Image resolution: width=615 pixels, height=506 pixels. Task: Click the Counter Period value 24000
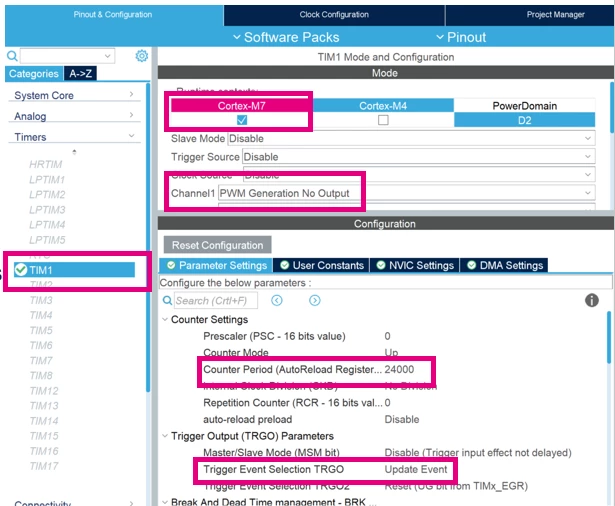point(399,369)
